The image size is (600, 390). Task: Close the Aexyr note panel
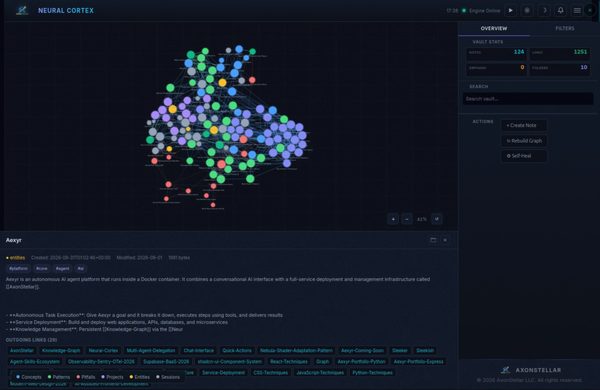click(x=445, y=240)
